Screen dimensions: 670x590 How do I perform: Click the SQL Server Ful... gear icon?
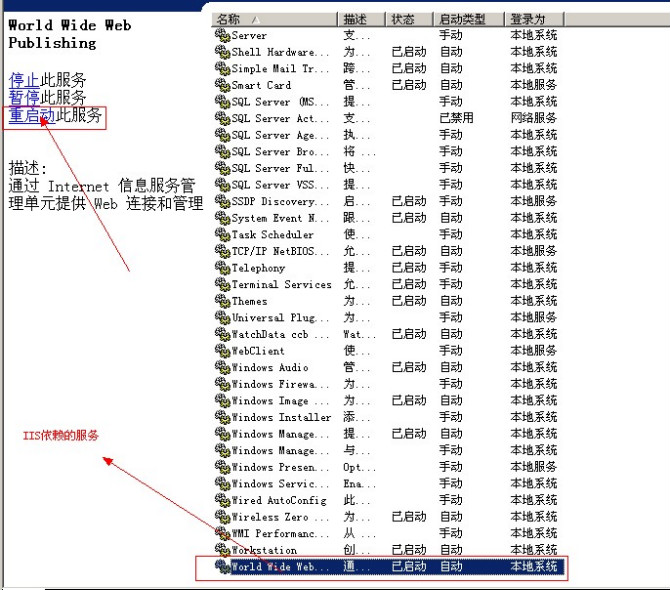222,168
